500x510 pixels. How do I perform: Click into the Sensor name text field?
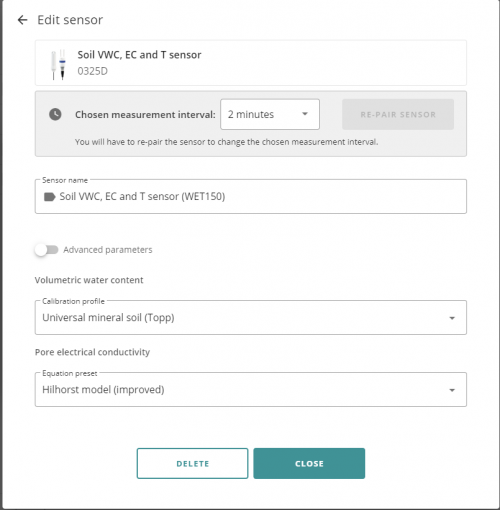tap(251, 196)
